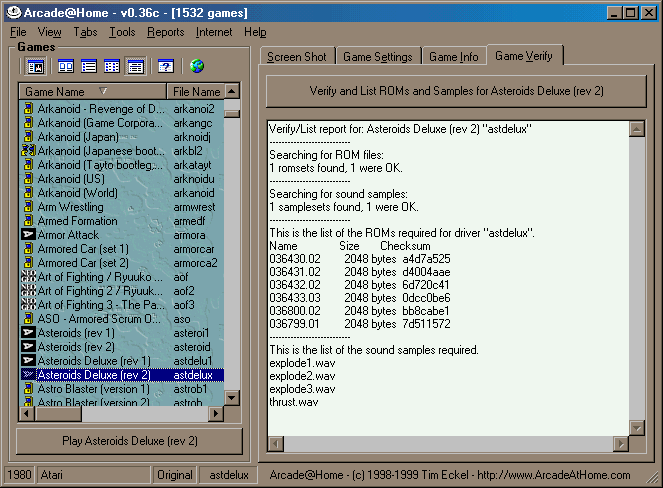Click report pane horizontal scroll left arrow
Screen dimensions: 663x488
pos(276,444)
